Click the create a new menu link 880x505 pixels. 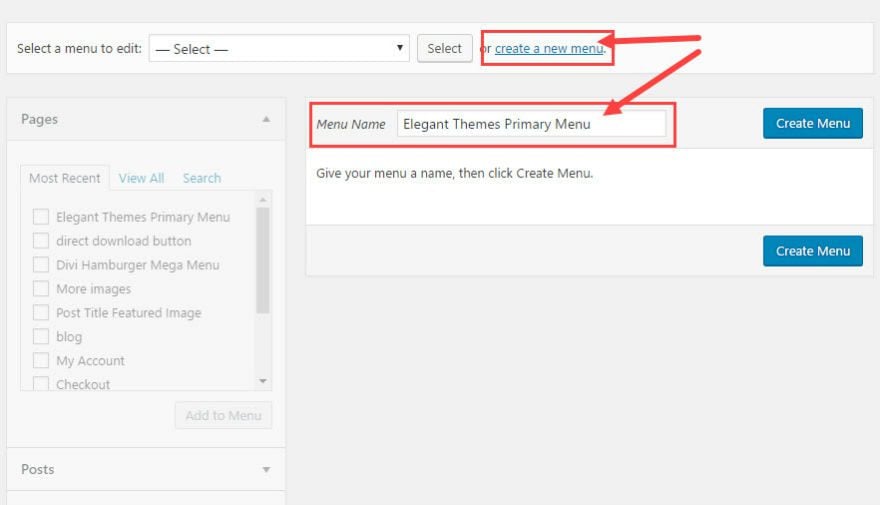tap(549, 49)
